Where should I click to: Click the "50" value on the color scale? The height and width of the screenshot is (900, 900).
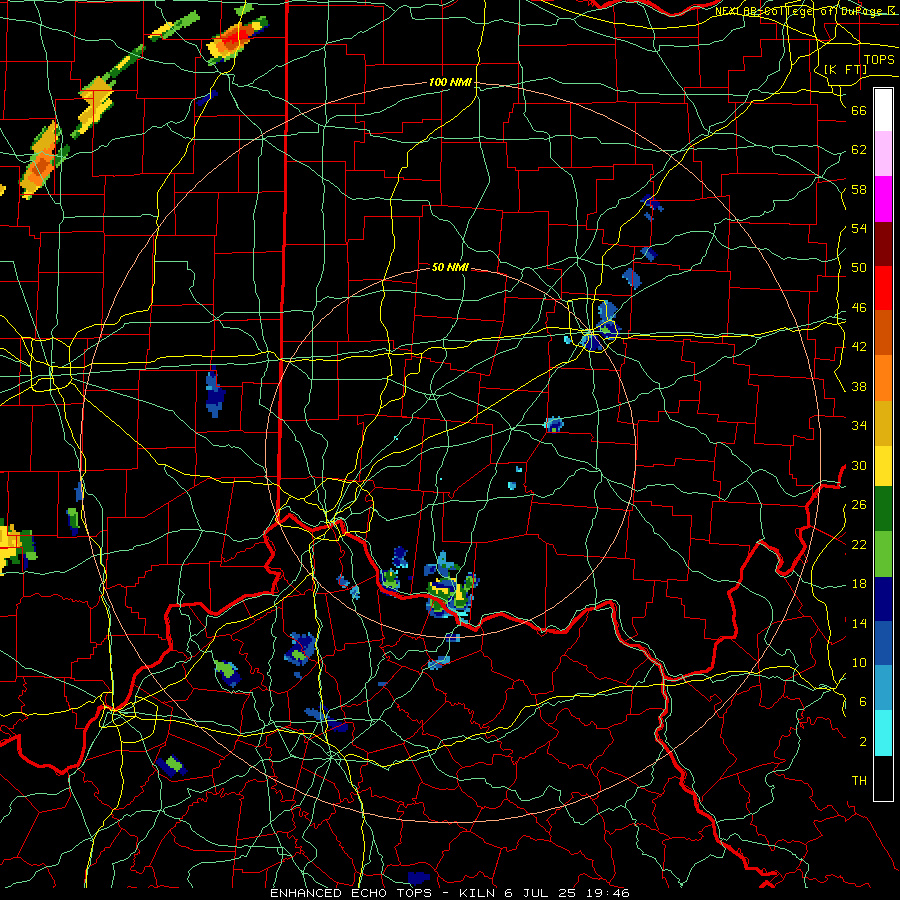[859, 268]
